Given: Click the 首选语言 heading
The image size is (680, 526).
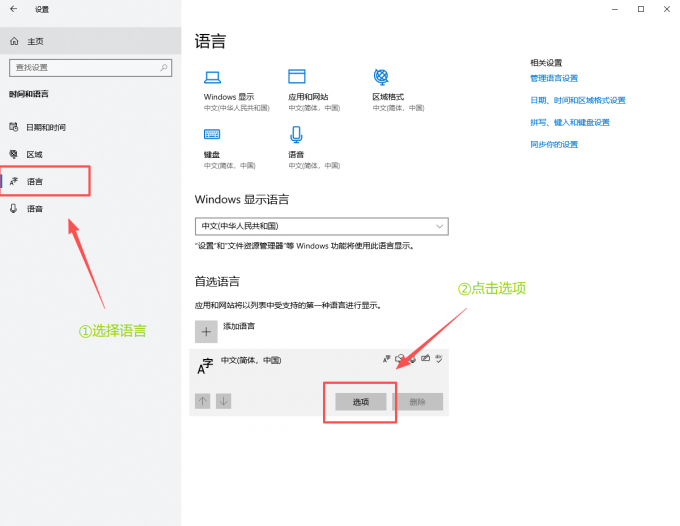Looking at the screenshot, I should point(217,282).
